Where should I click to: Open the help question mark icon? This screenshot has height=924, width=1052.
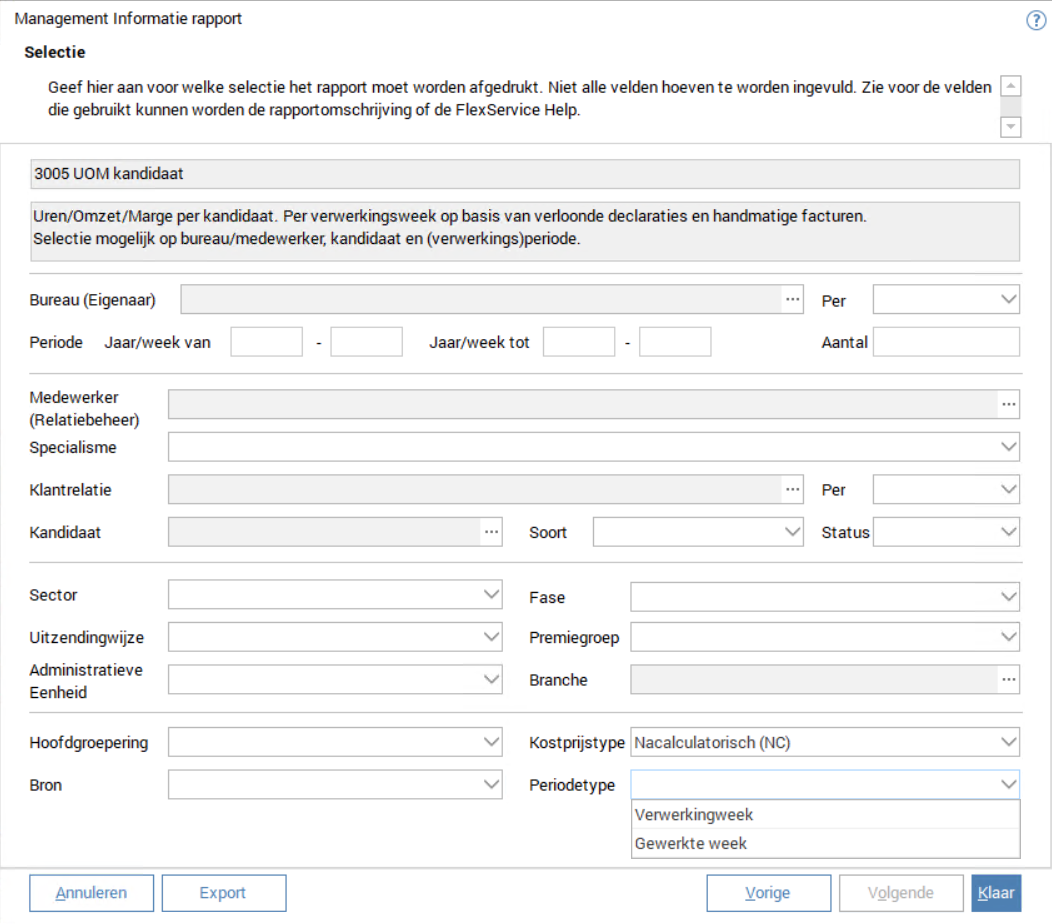tap(1036, 21)
